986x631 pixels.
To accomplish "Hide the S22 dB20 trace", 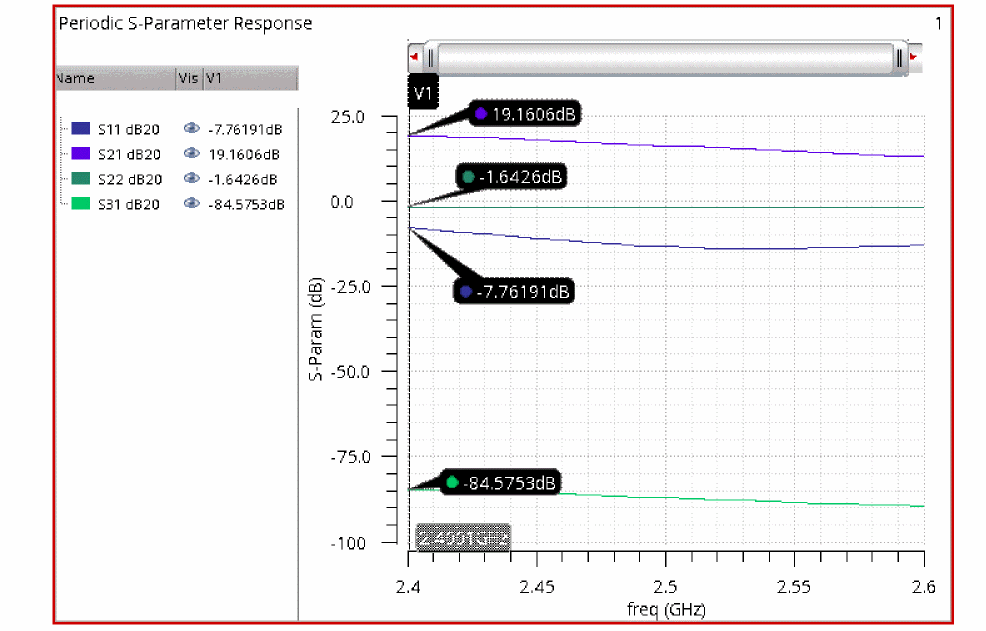I will click(192, 179).
